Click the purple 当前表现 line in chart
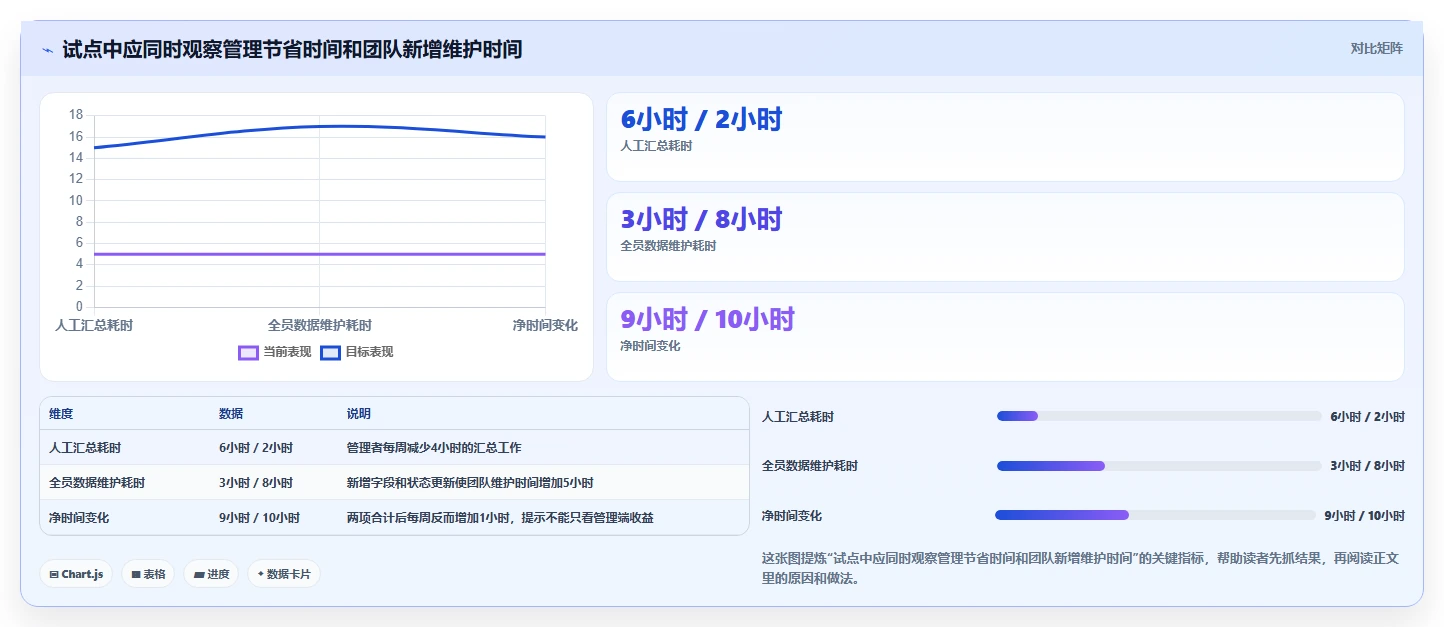 [320, 254]
